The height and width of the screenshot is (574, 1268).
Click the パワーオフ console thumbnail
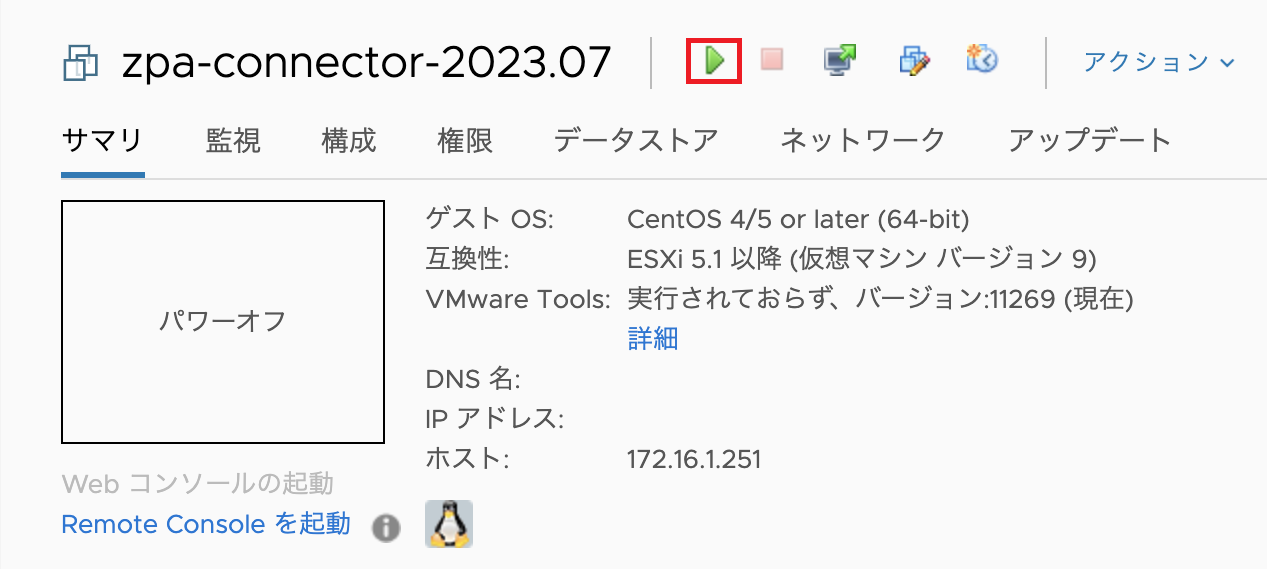[x=223, y=321]
